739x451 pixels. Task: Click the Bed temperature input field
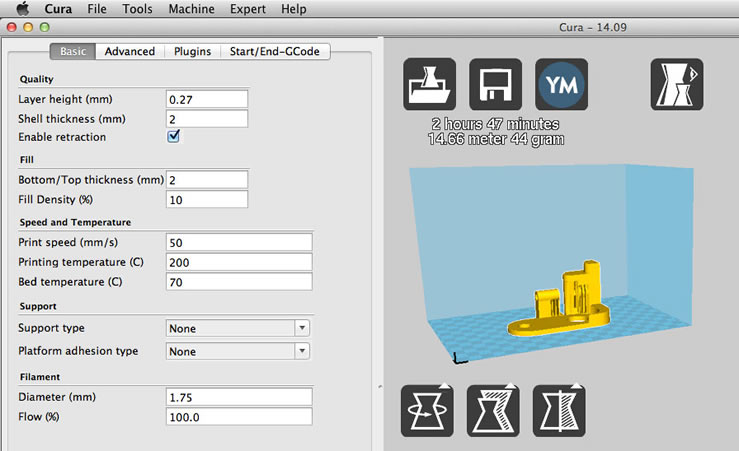[x=239, y=282]
